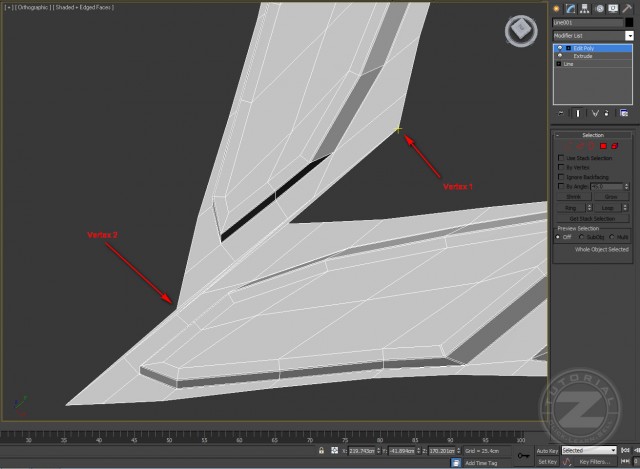Check the By Vertex option
This screenshot has width=640, height=469.
click(x=560, y=167)
